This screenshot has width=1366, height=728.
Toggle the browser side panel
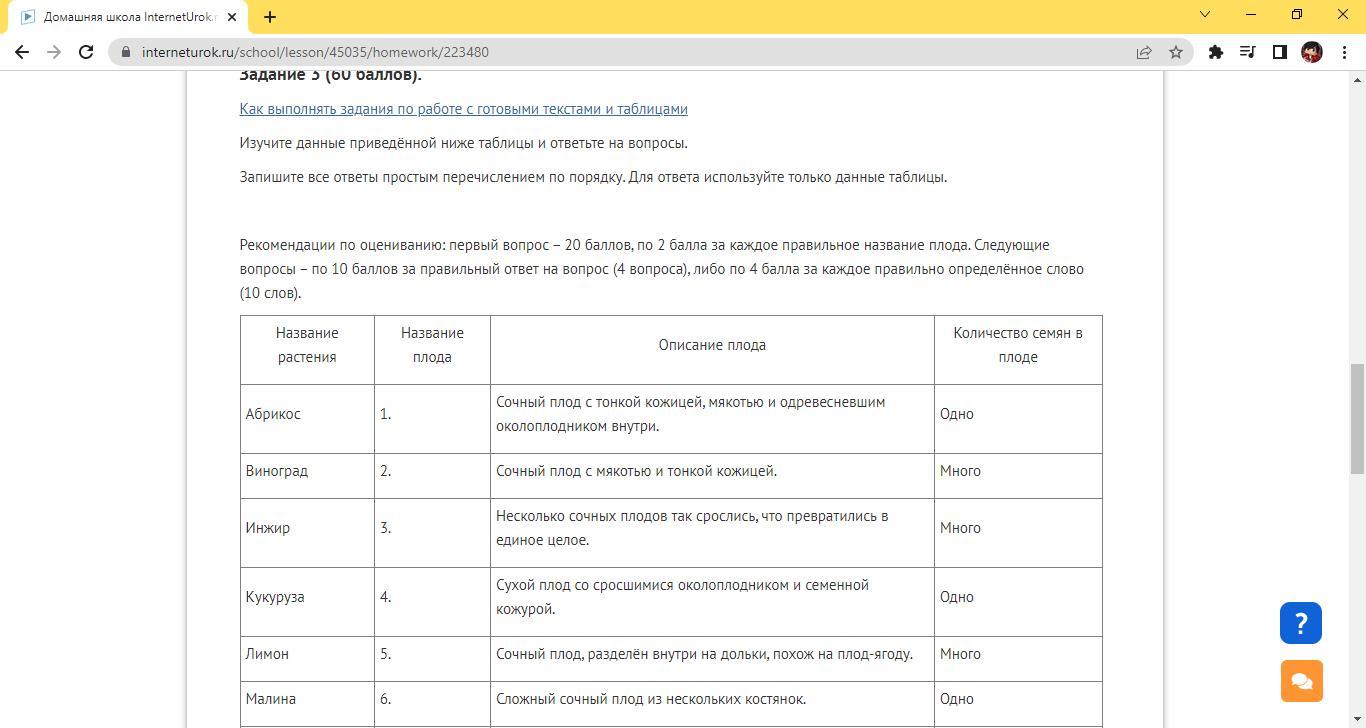1280,52
